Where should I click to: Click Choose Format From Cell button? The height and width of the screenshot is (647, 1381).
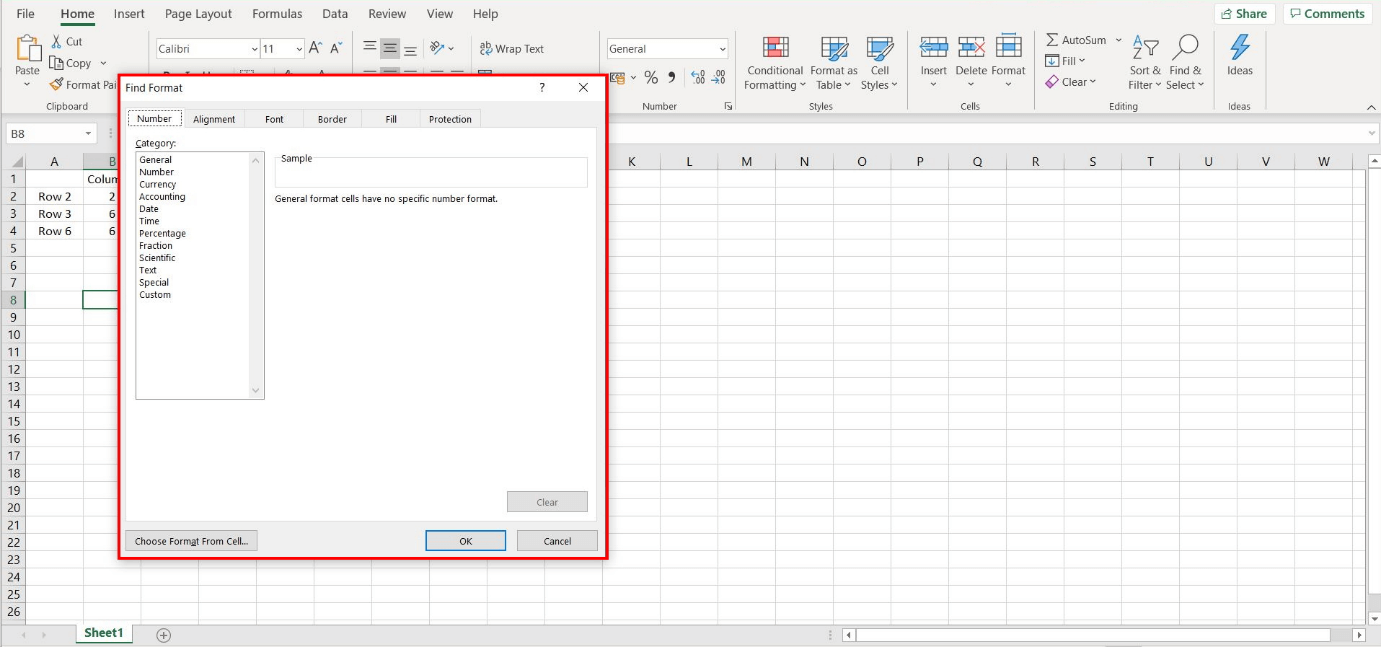coord(191,541)
